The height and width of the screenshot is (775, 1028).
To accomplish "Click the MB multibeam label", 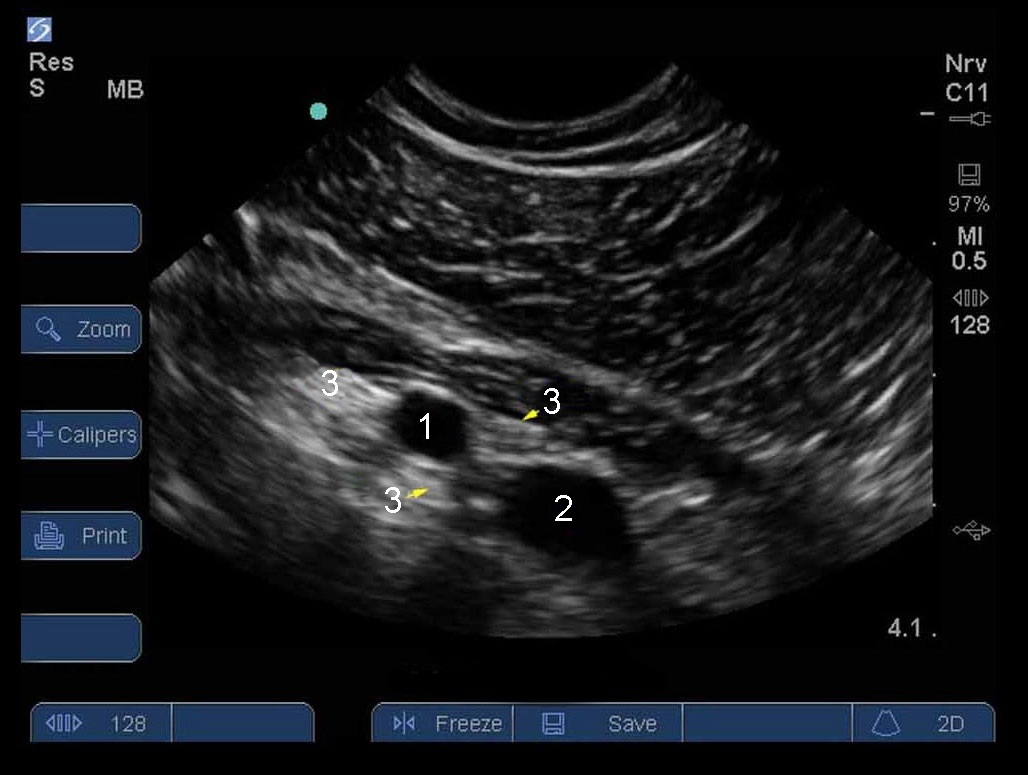I will click(125, 90).
